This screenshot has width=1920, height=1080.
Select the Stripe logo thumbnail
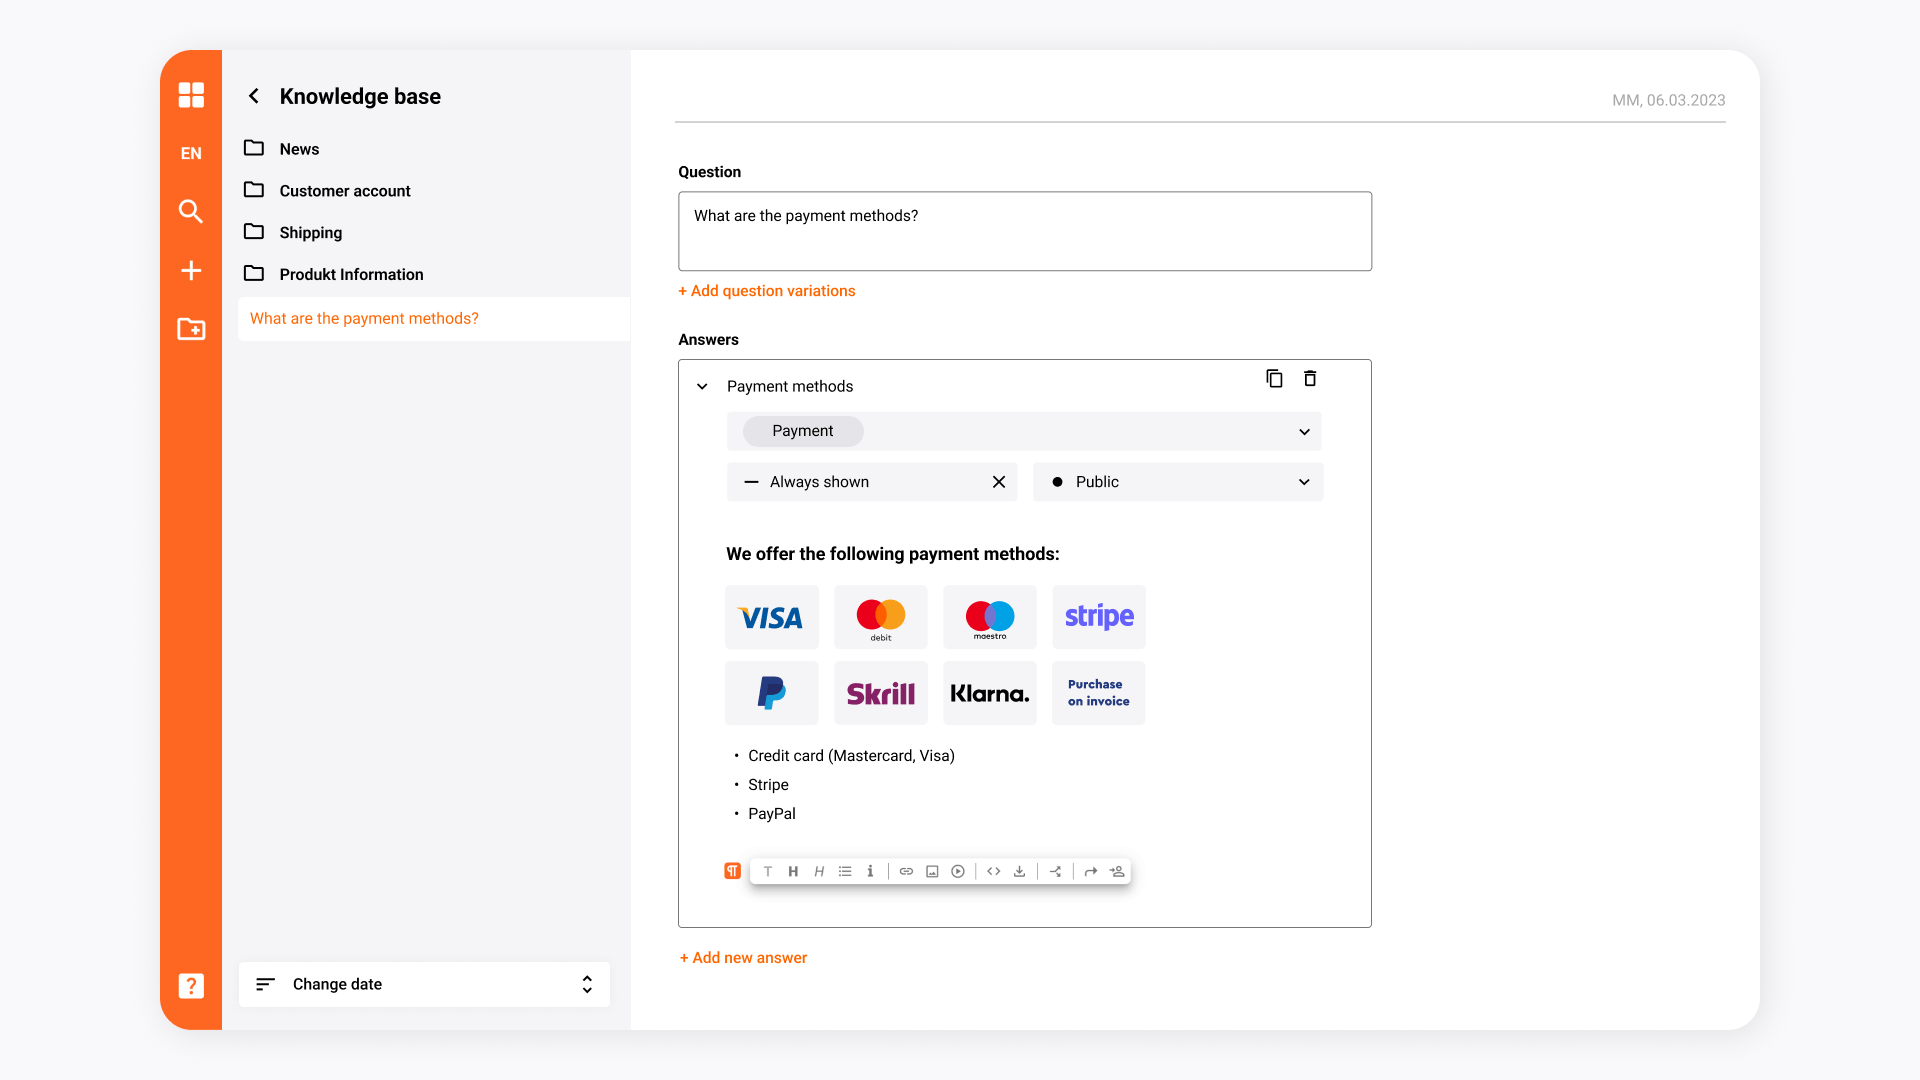pyautogui.click(x=1099, y=617)
